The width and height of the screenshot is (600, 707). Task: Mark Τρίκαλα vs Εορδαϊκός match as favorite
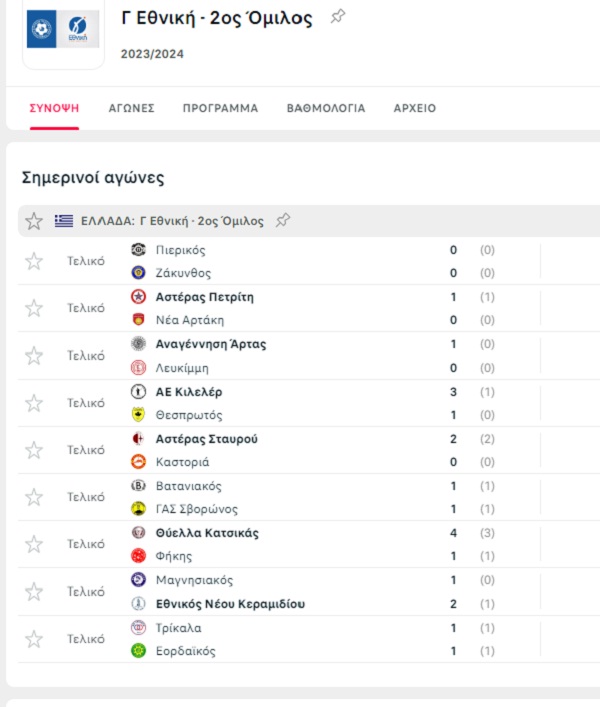34,639
